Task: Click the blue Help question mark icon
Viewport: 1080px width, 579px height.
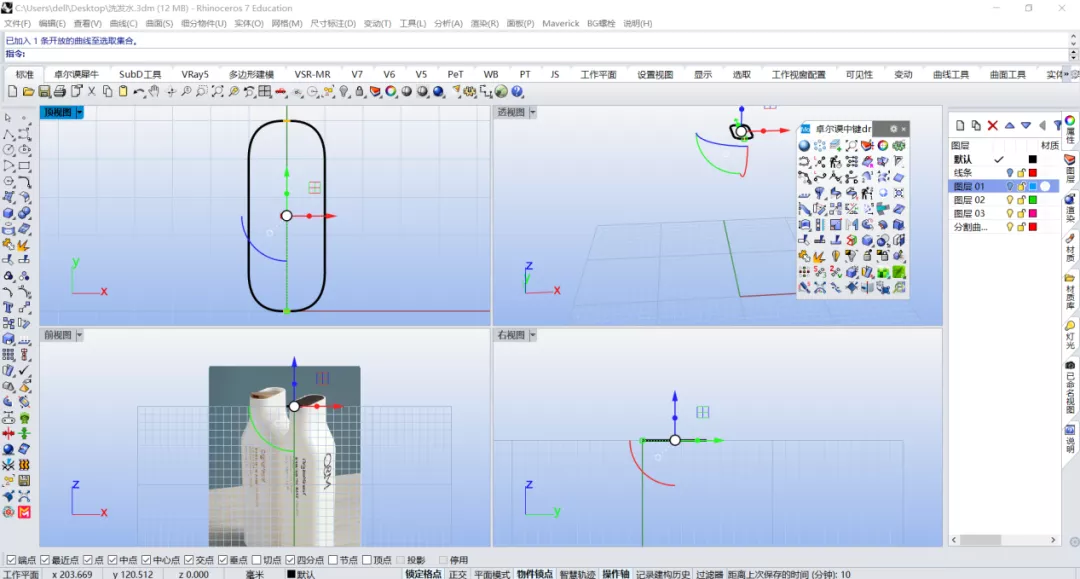Action: point(517,92)
